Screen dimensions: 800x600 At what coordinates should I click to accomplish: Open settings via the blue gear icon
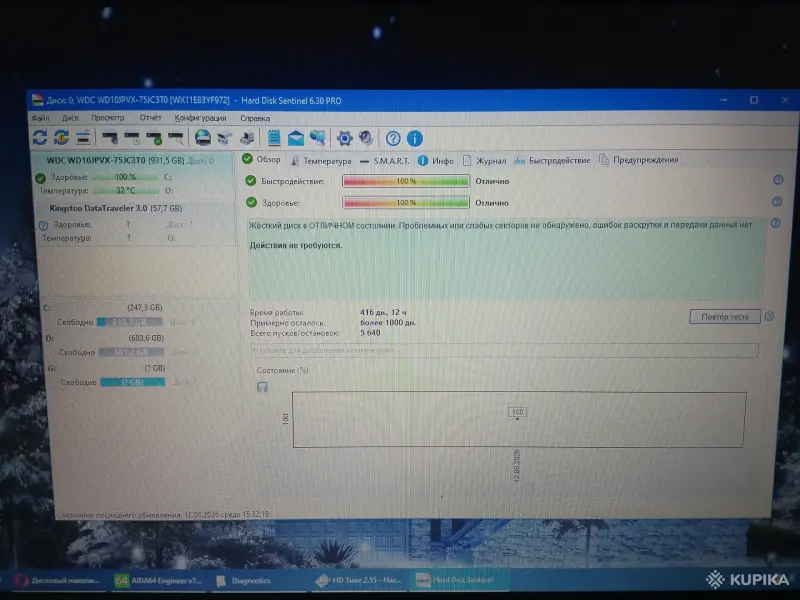(345, 138)
